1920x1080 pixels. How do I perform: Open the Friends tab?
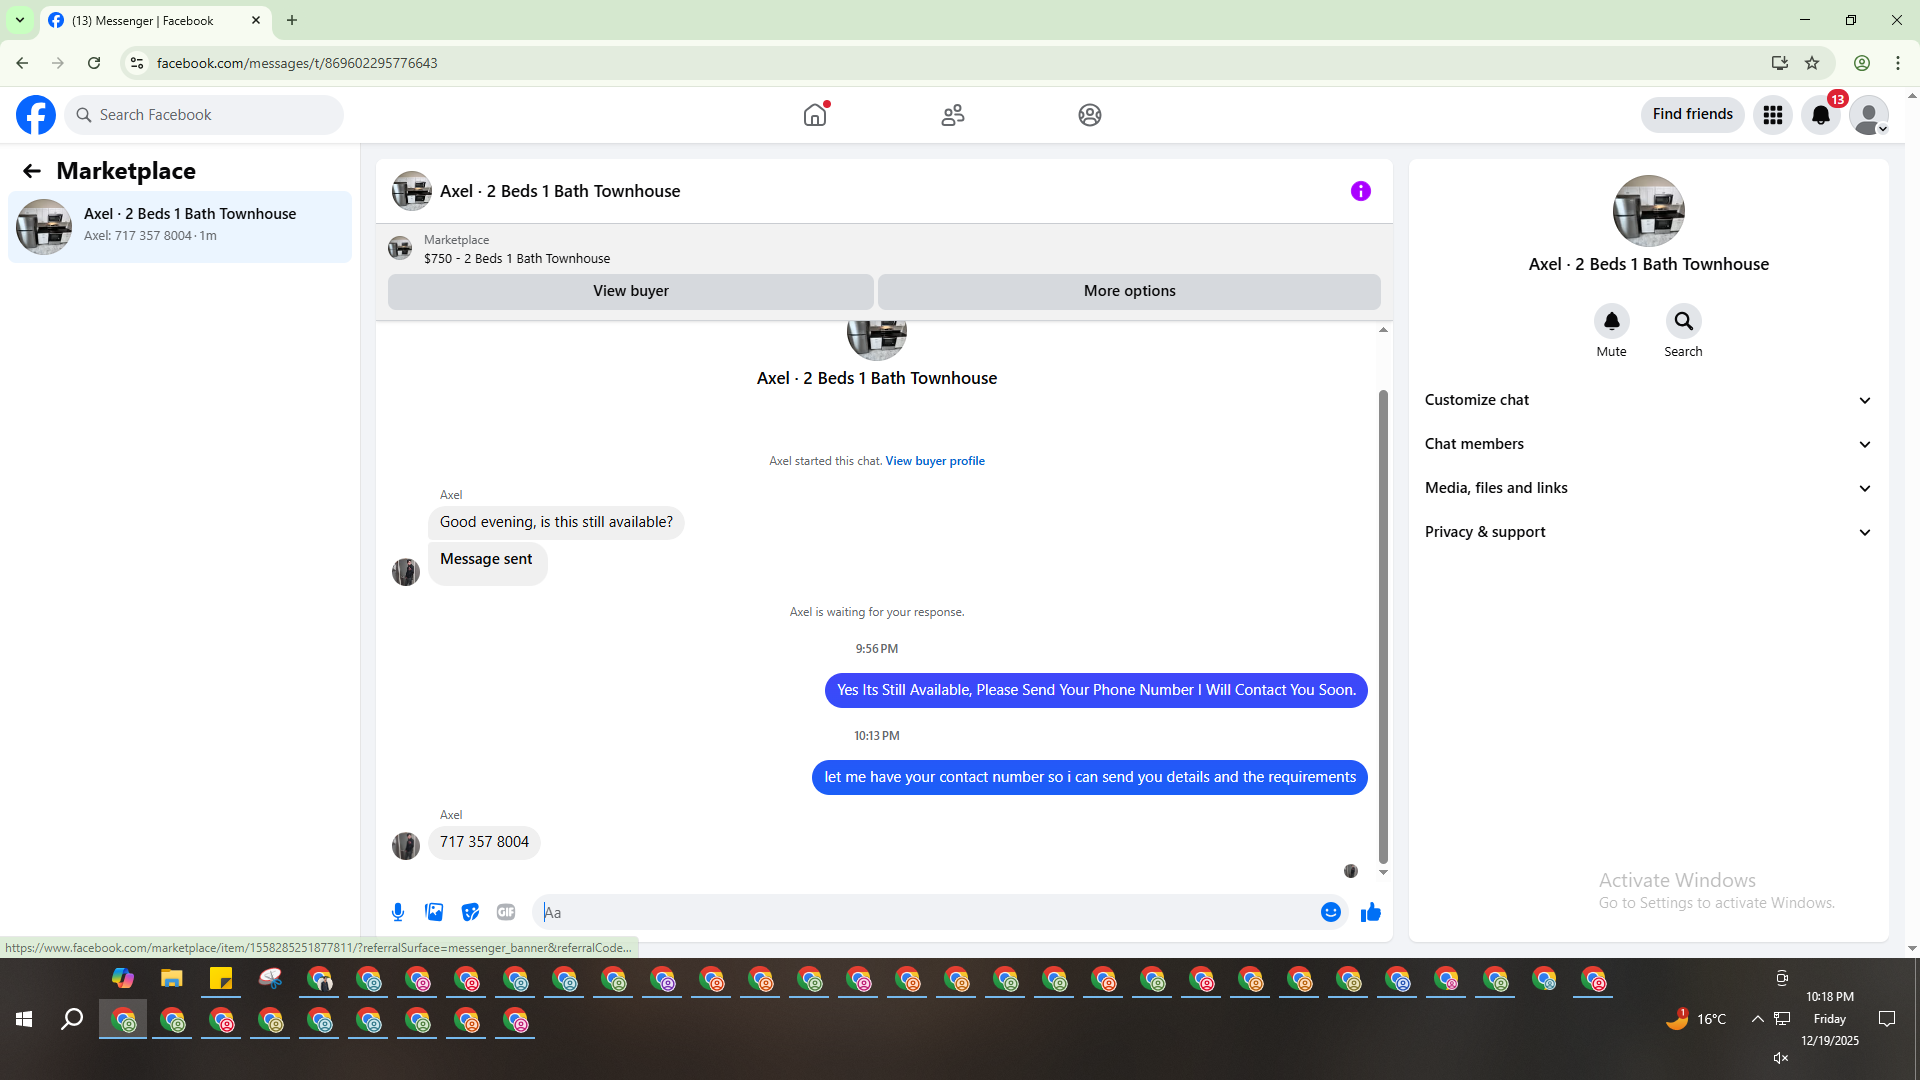click(952, 115)
